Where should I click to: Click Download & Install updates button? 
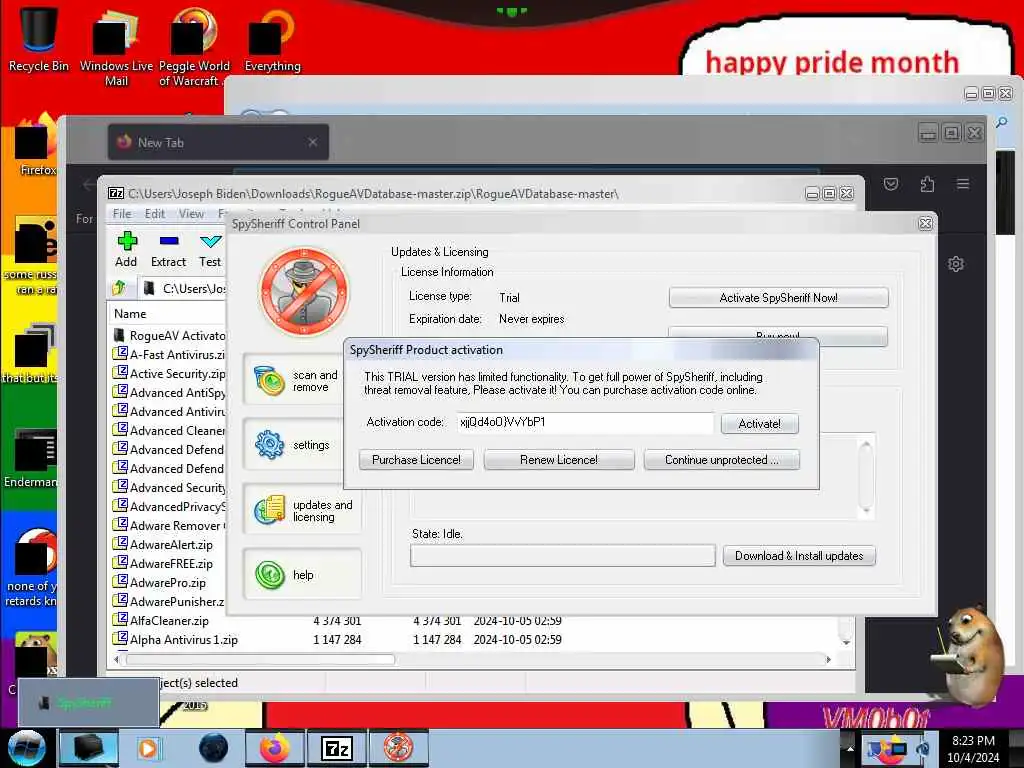coord(799,556)
